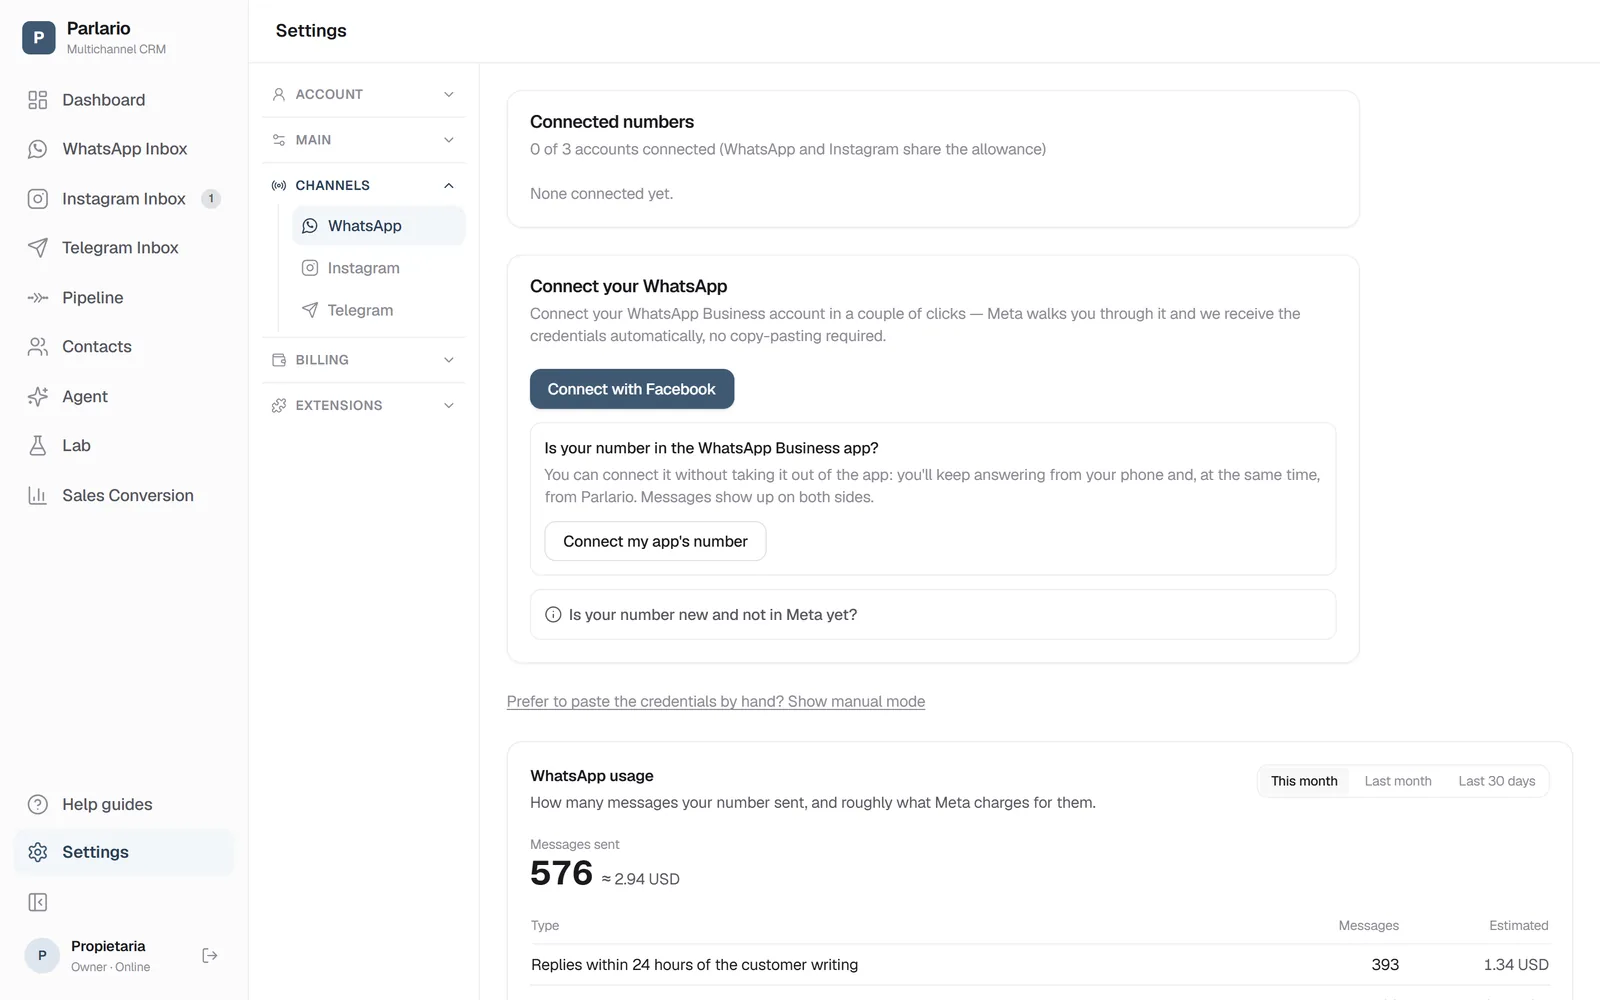Click the Agent sparkle icon

38,397
